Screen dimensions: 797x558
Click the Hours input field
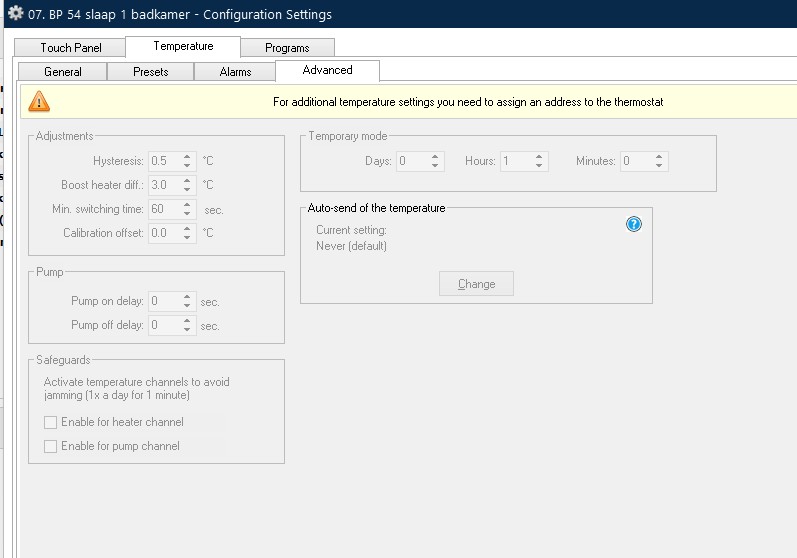515,161
